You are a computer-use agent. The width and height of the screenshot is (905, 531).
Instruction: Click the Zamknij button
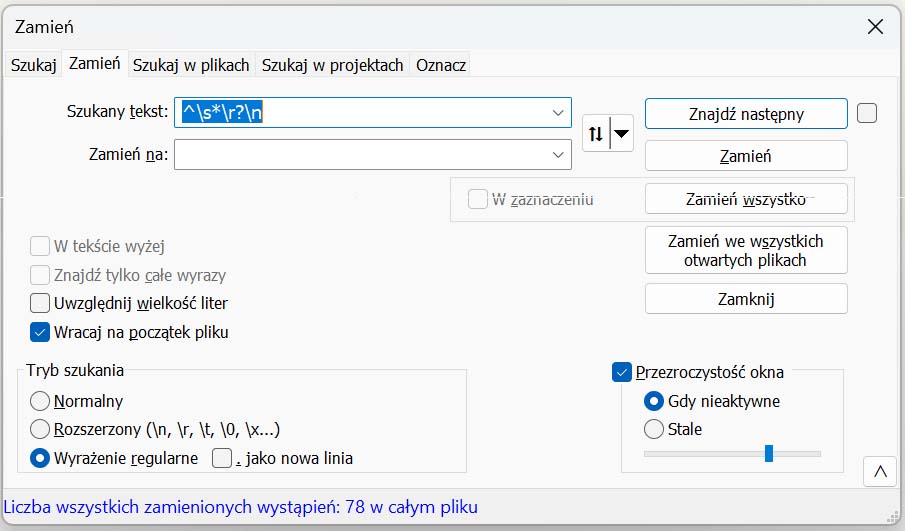click(746, 298)
